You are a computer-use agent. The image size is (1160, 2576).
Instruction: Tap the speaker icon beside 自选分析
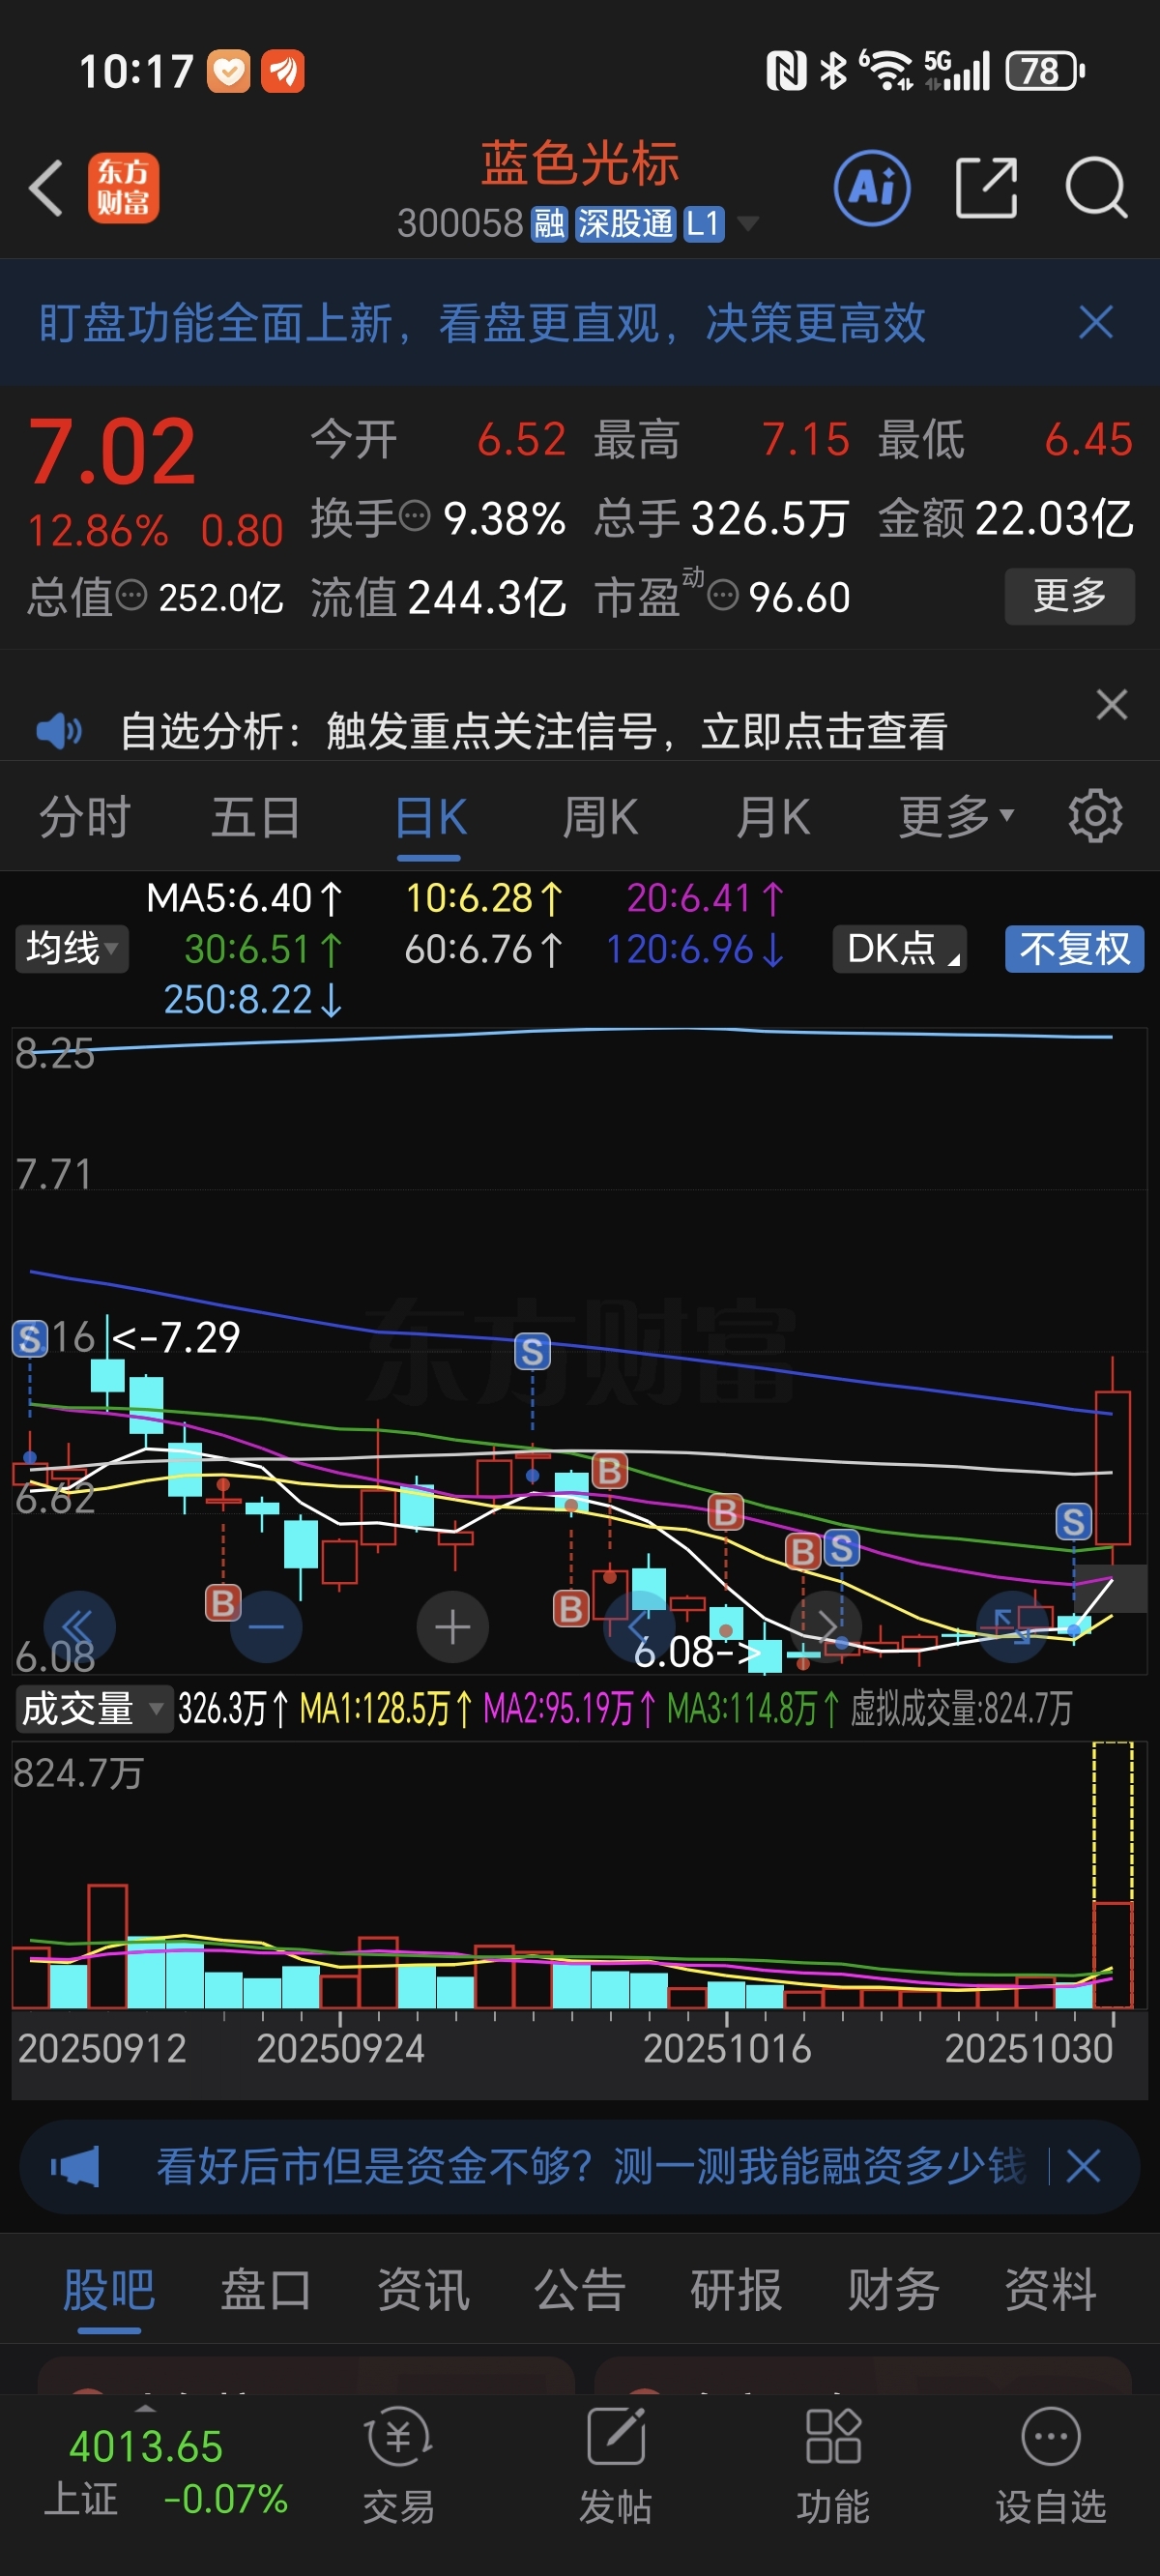(58, 731)
